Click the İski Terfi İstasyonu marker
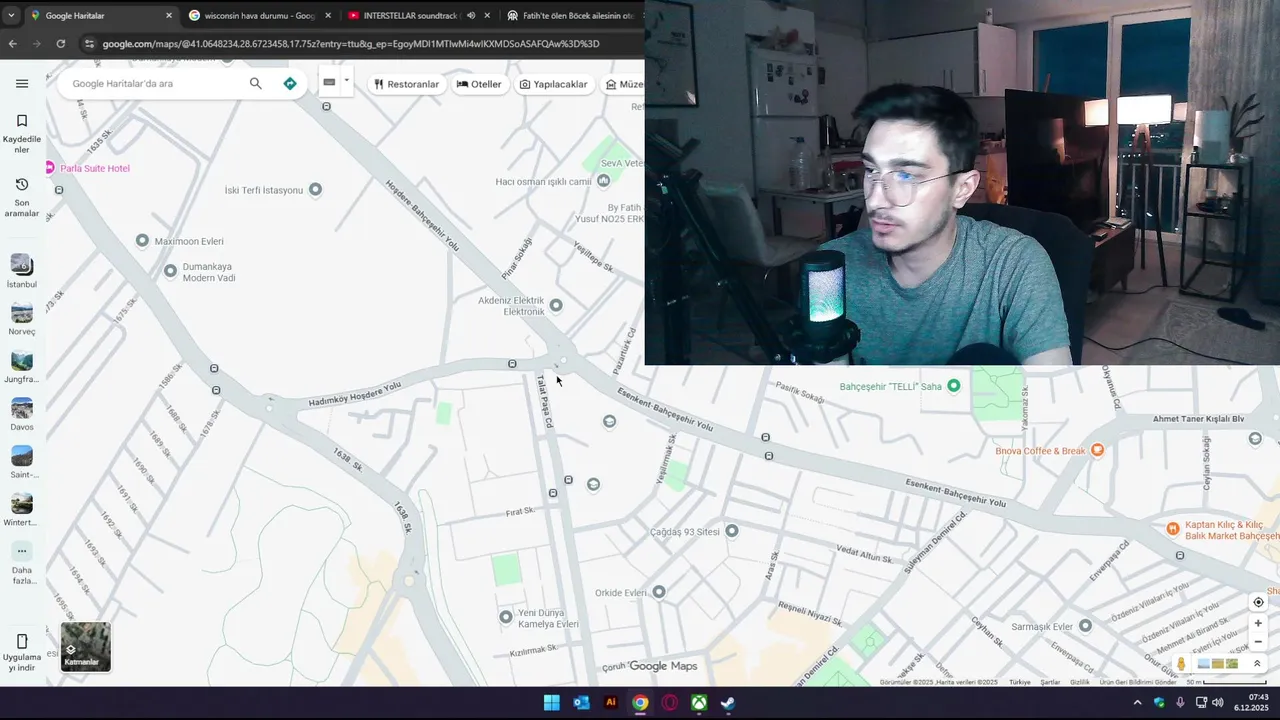 tap(315, 189)
